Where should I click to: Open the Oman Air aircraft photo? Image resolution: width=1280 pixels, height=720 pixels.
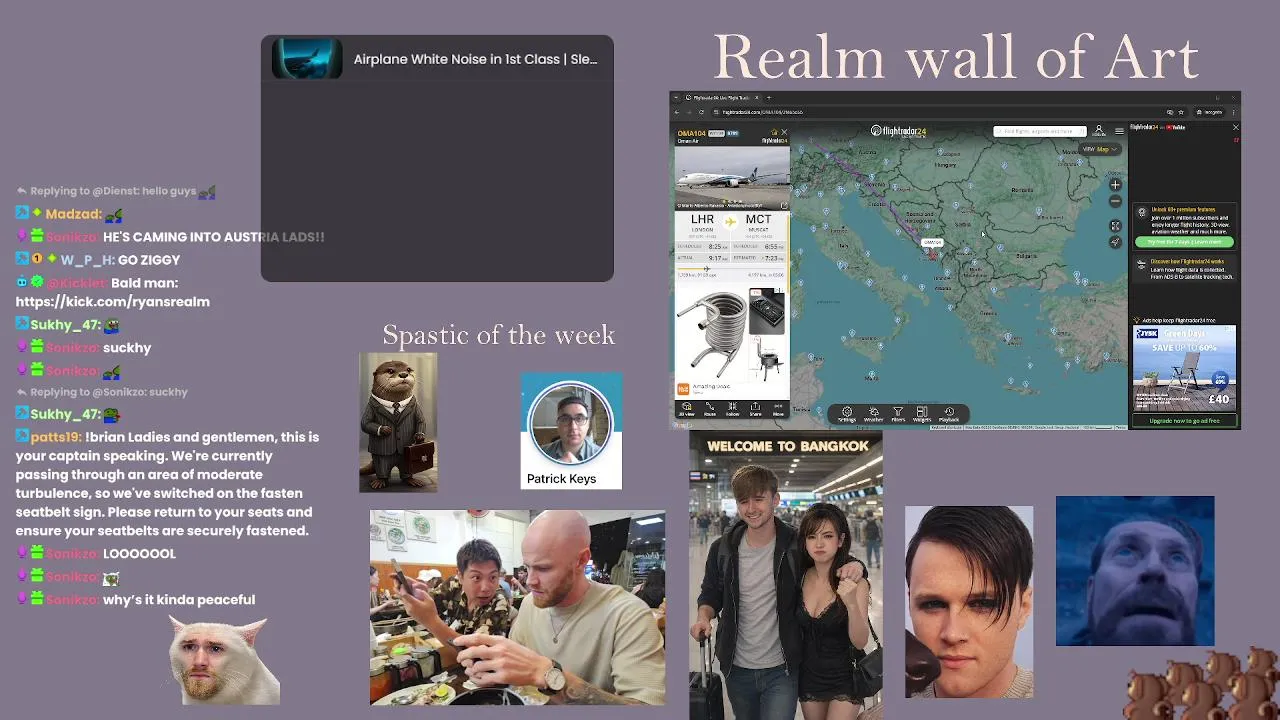[x=732, y=177]
